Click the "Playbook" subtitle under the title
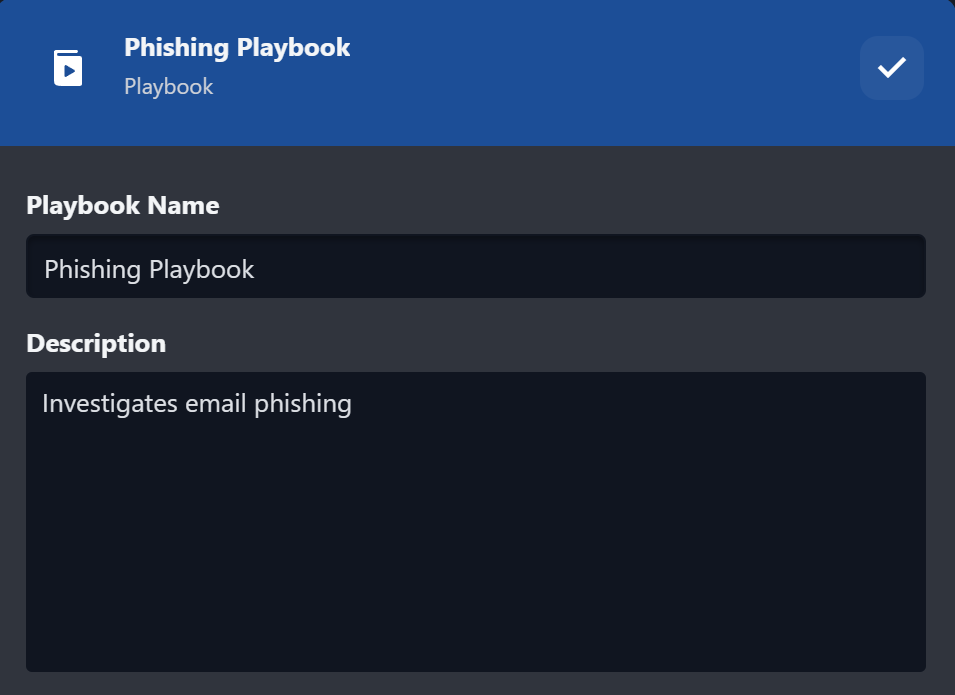 pos(168,87)
